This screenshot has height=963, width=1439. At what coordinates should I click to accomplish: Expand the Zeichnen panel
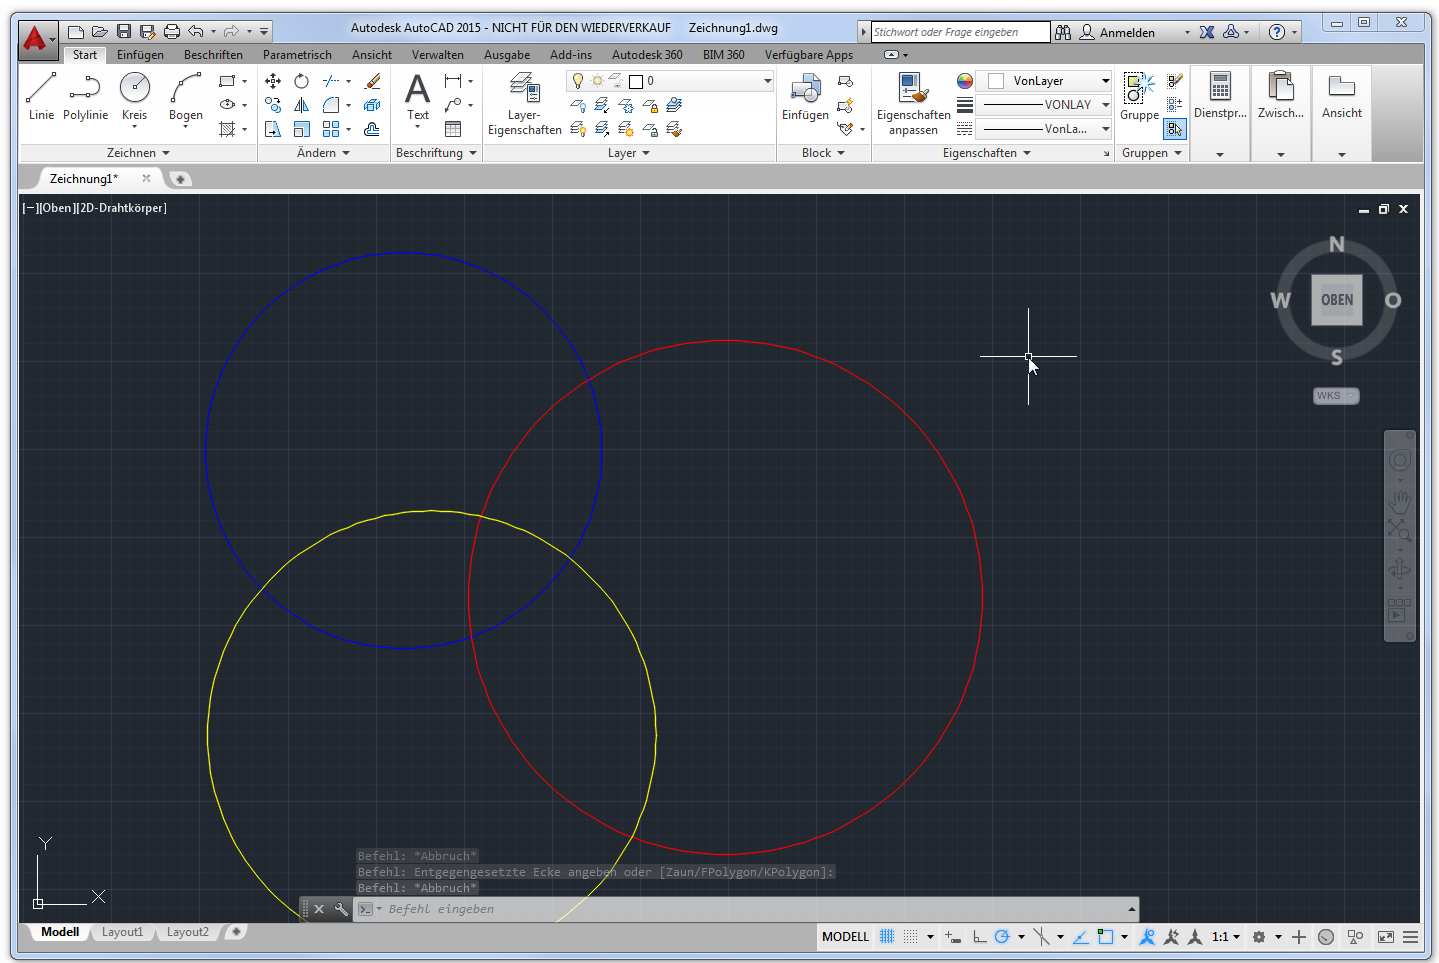(138, 153)
